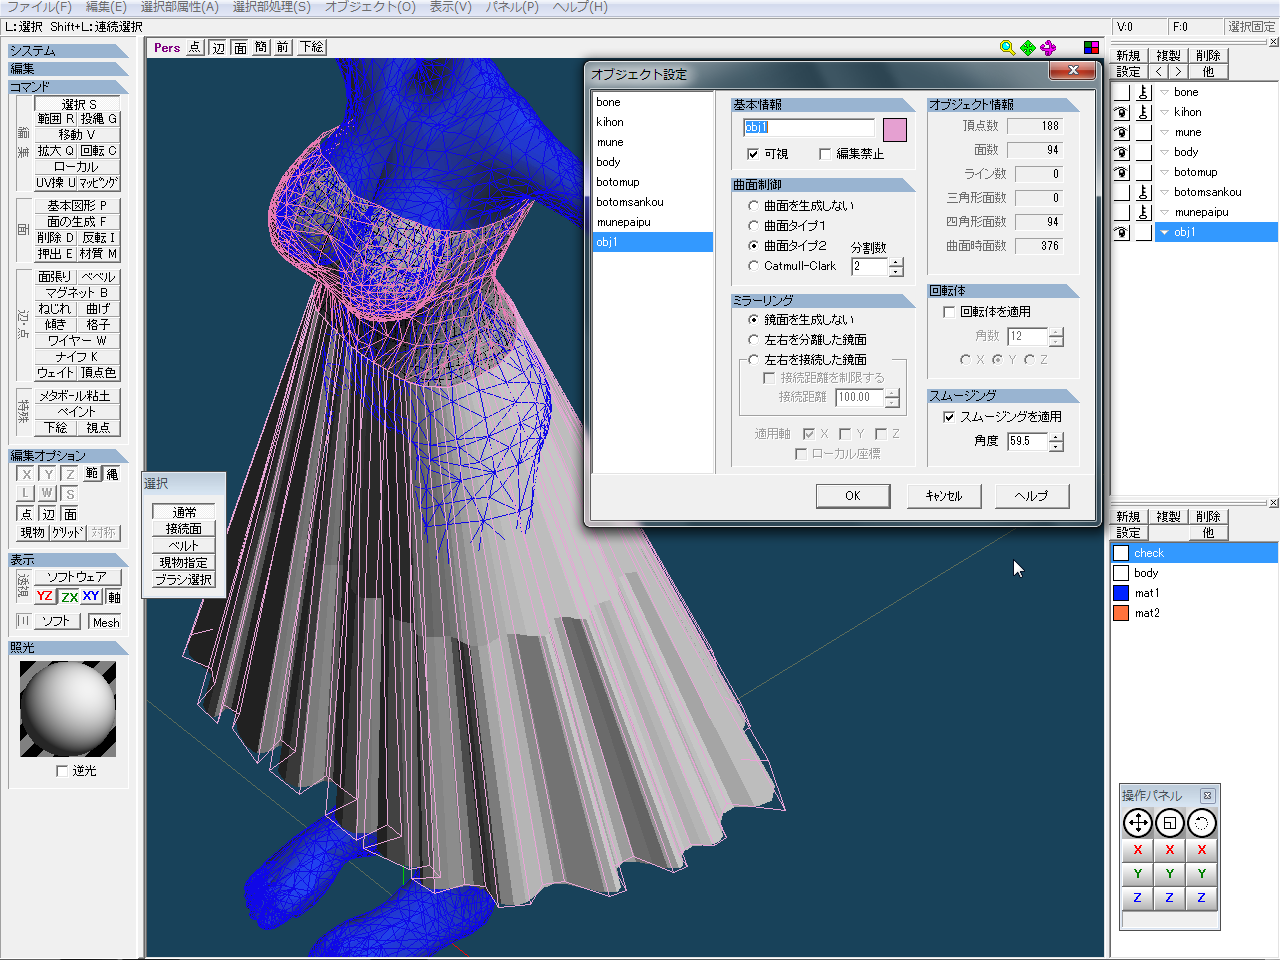Click the yellow magnifier zoom icon
Viewport: 1280px width, 960px height.
click(x=1007, y=47)
